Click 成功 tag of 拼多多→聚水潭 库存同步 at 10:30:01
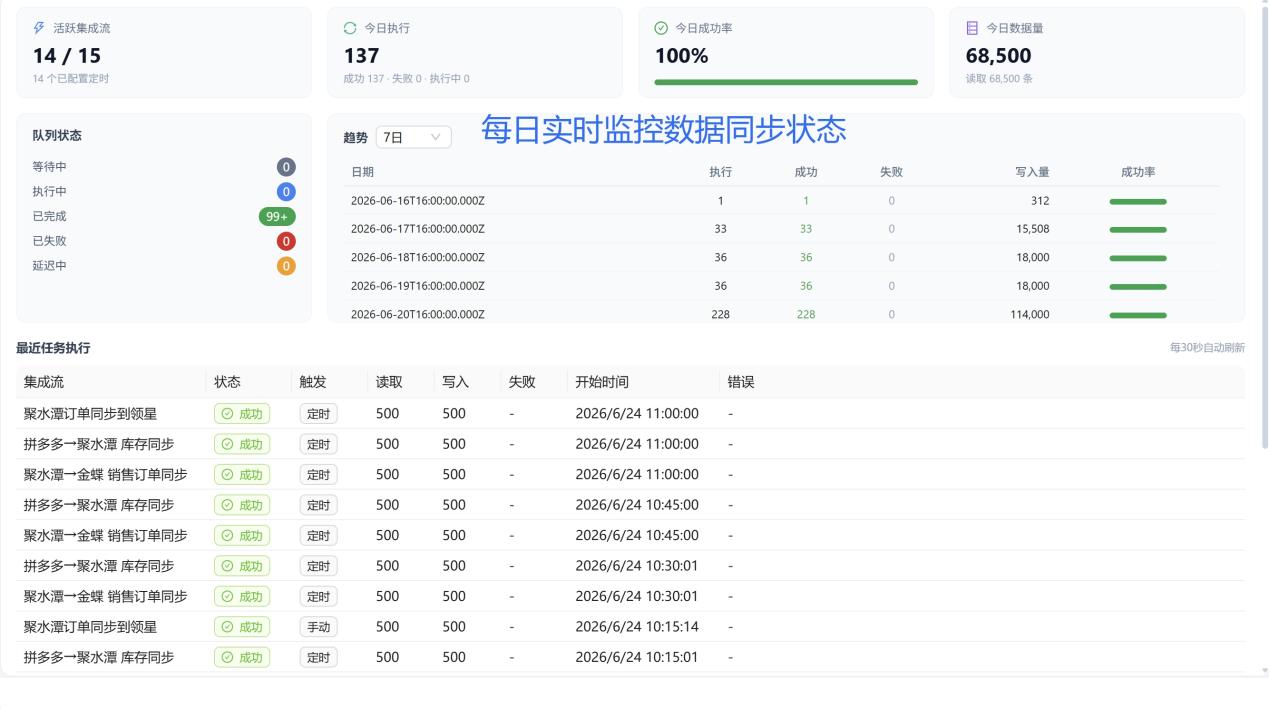The height and width of the screenshot is (709, 1269). click(242, 566)
